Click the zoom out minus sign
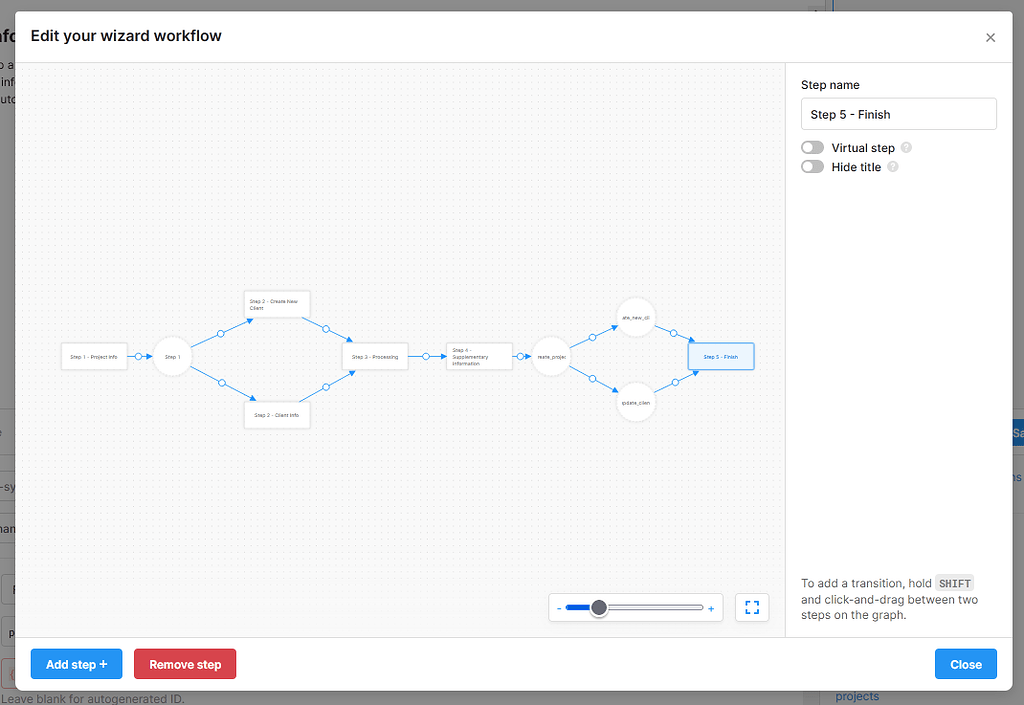 (559, 608)
